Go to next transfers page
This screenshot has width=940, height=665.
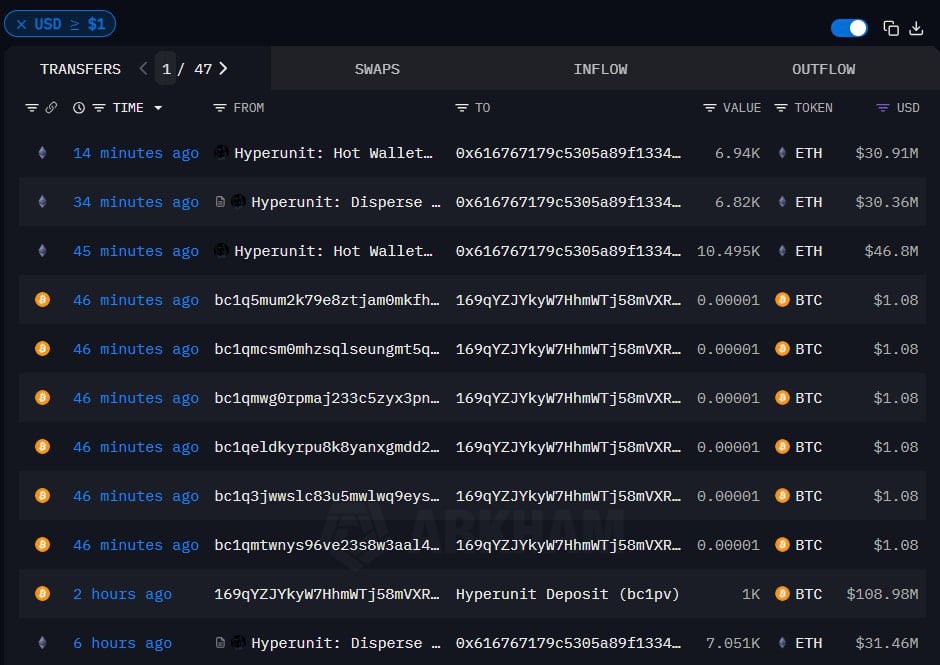(x=223, y=69)
